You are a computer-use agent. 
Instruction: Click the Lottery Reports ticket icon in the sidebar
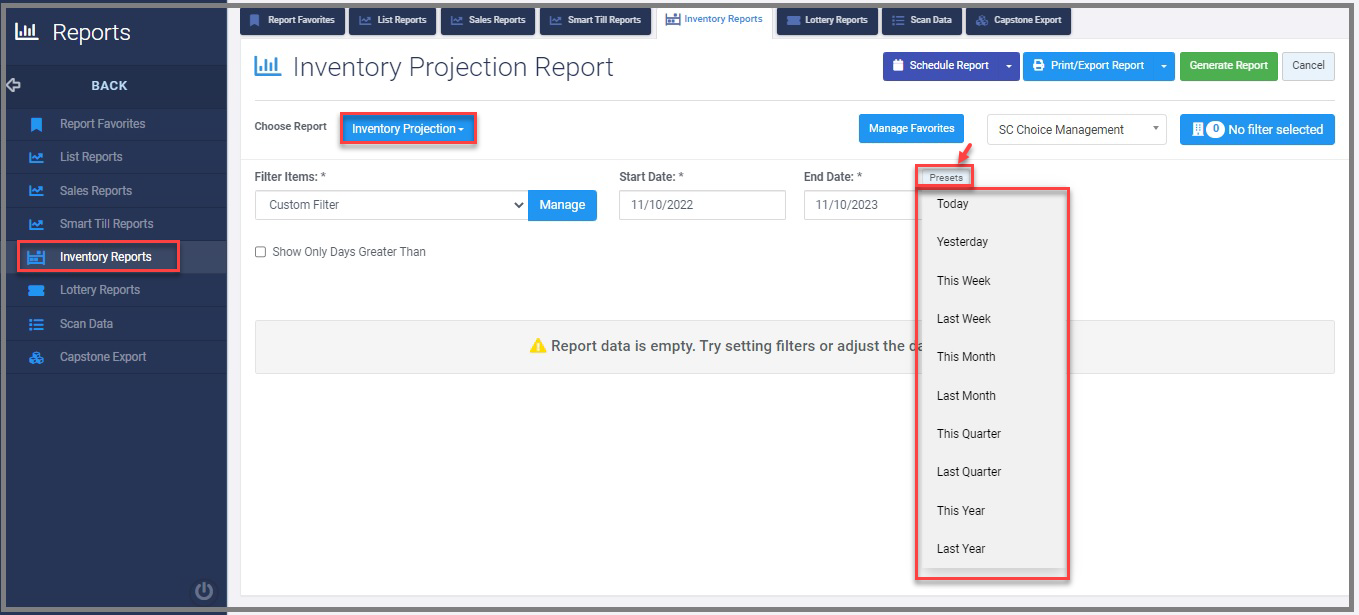pos(36,290)
